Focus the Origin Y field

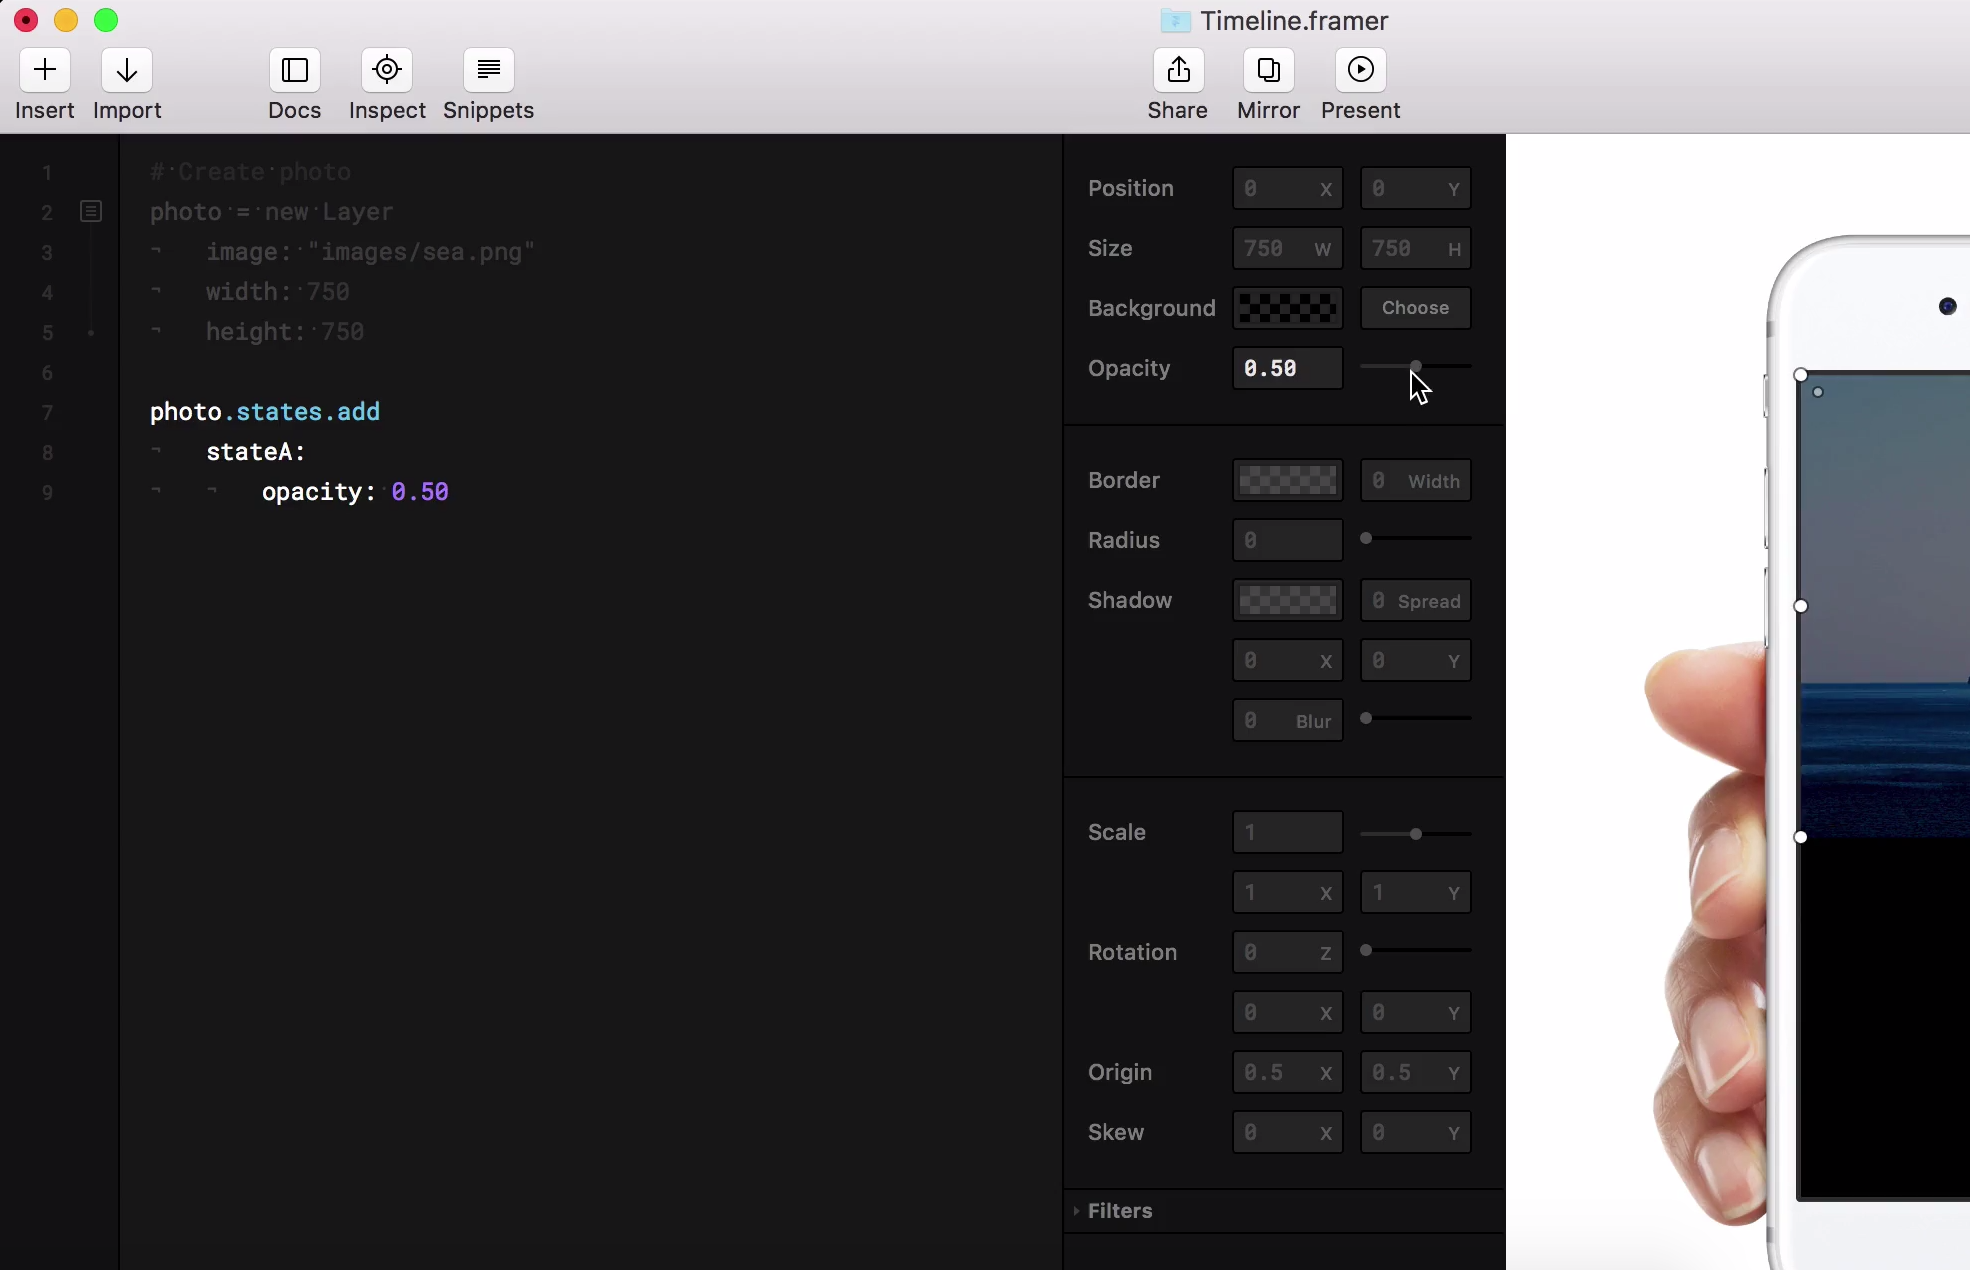pos(1416,1072)
